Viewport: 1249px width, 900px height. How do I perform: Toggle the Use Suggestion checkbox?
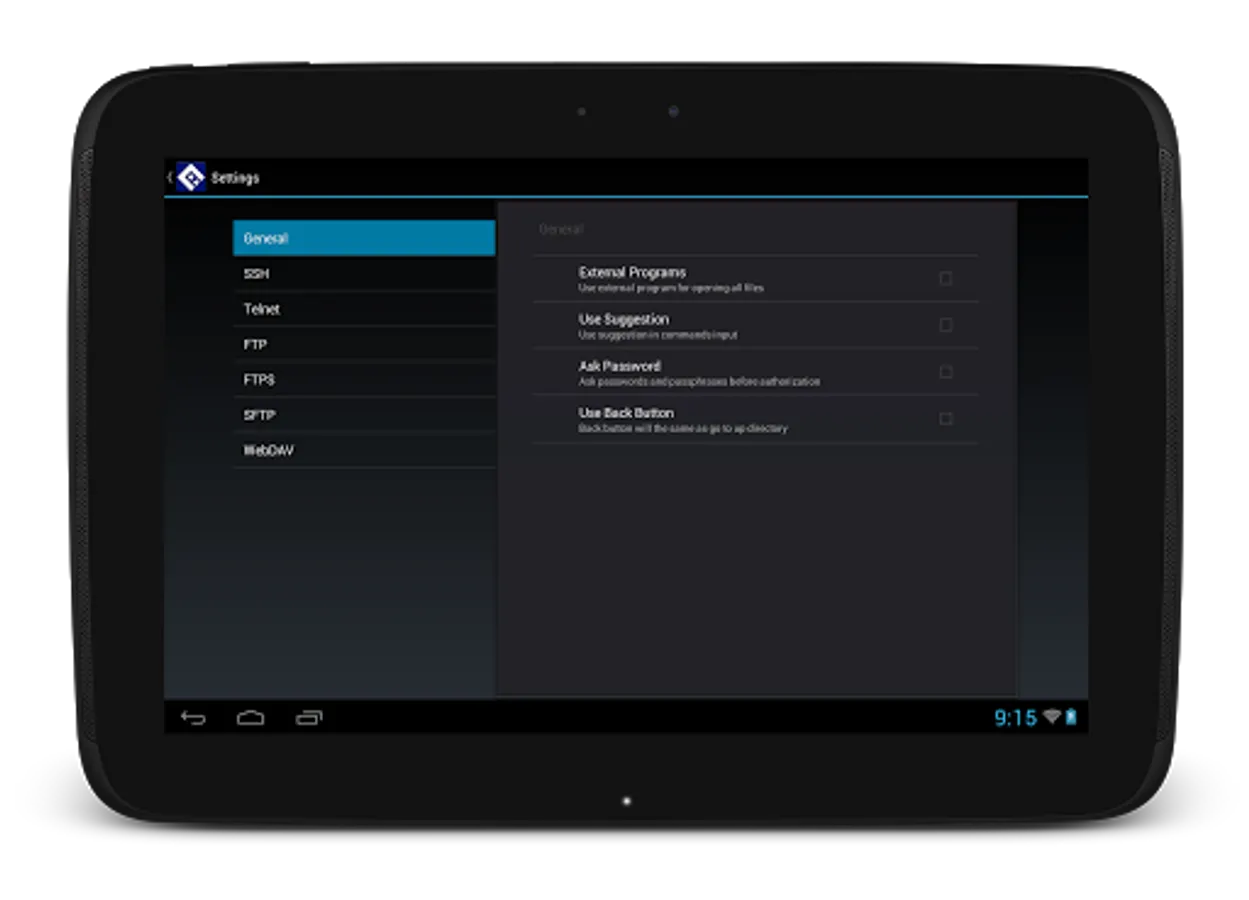945,325
